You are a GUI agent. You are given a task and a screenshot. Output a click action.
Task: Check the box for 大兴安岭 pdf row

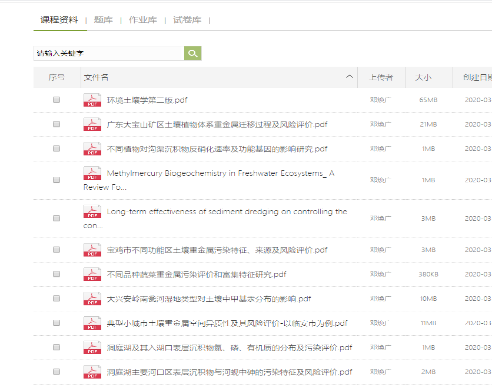click(56, 298)
